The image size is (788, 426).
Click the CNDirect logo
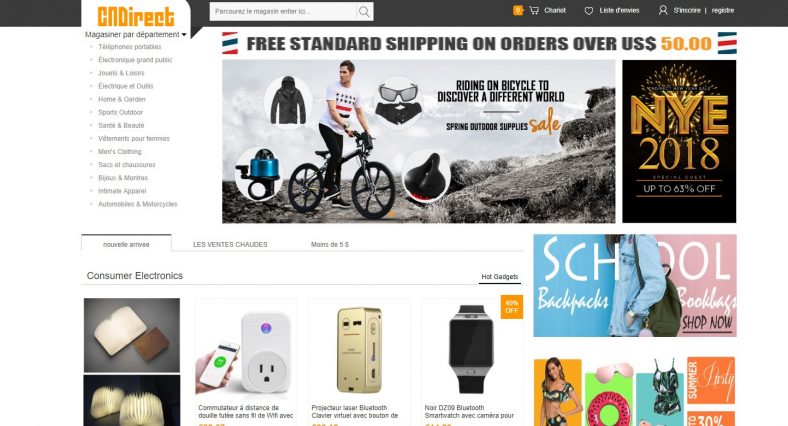pos(136,17)
